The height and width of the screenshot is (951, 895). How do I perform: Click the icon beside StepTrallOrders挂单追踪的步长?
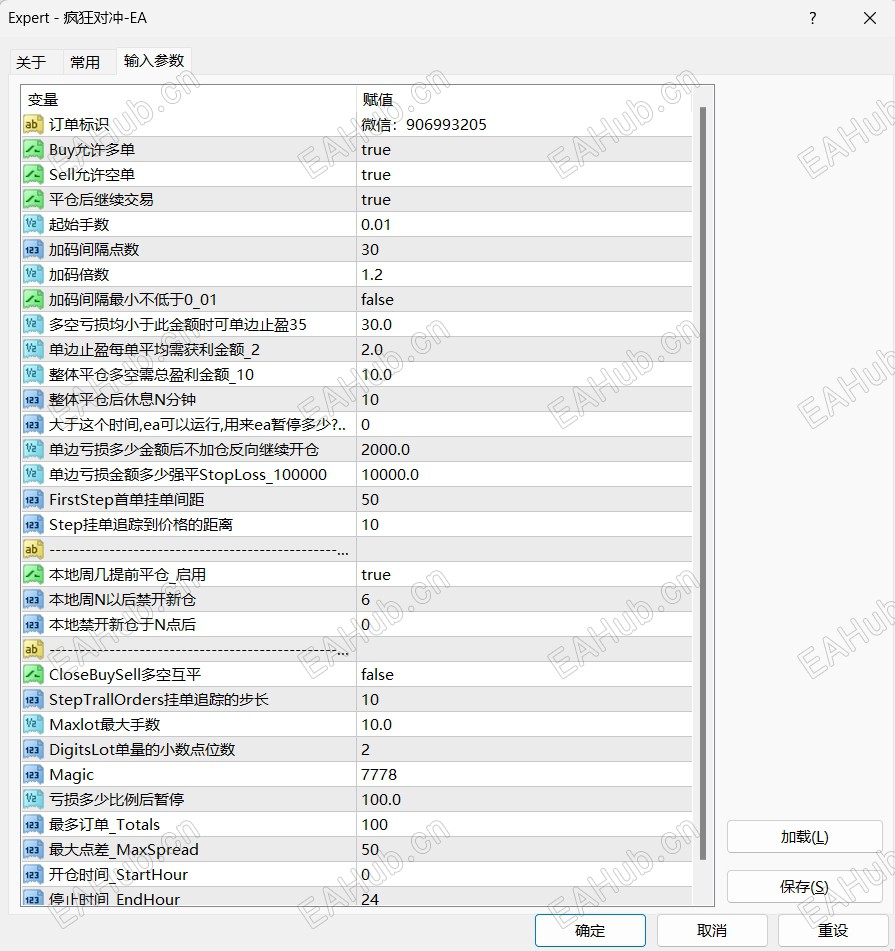point(33,699)
